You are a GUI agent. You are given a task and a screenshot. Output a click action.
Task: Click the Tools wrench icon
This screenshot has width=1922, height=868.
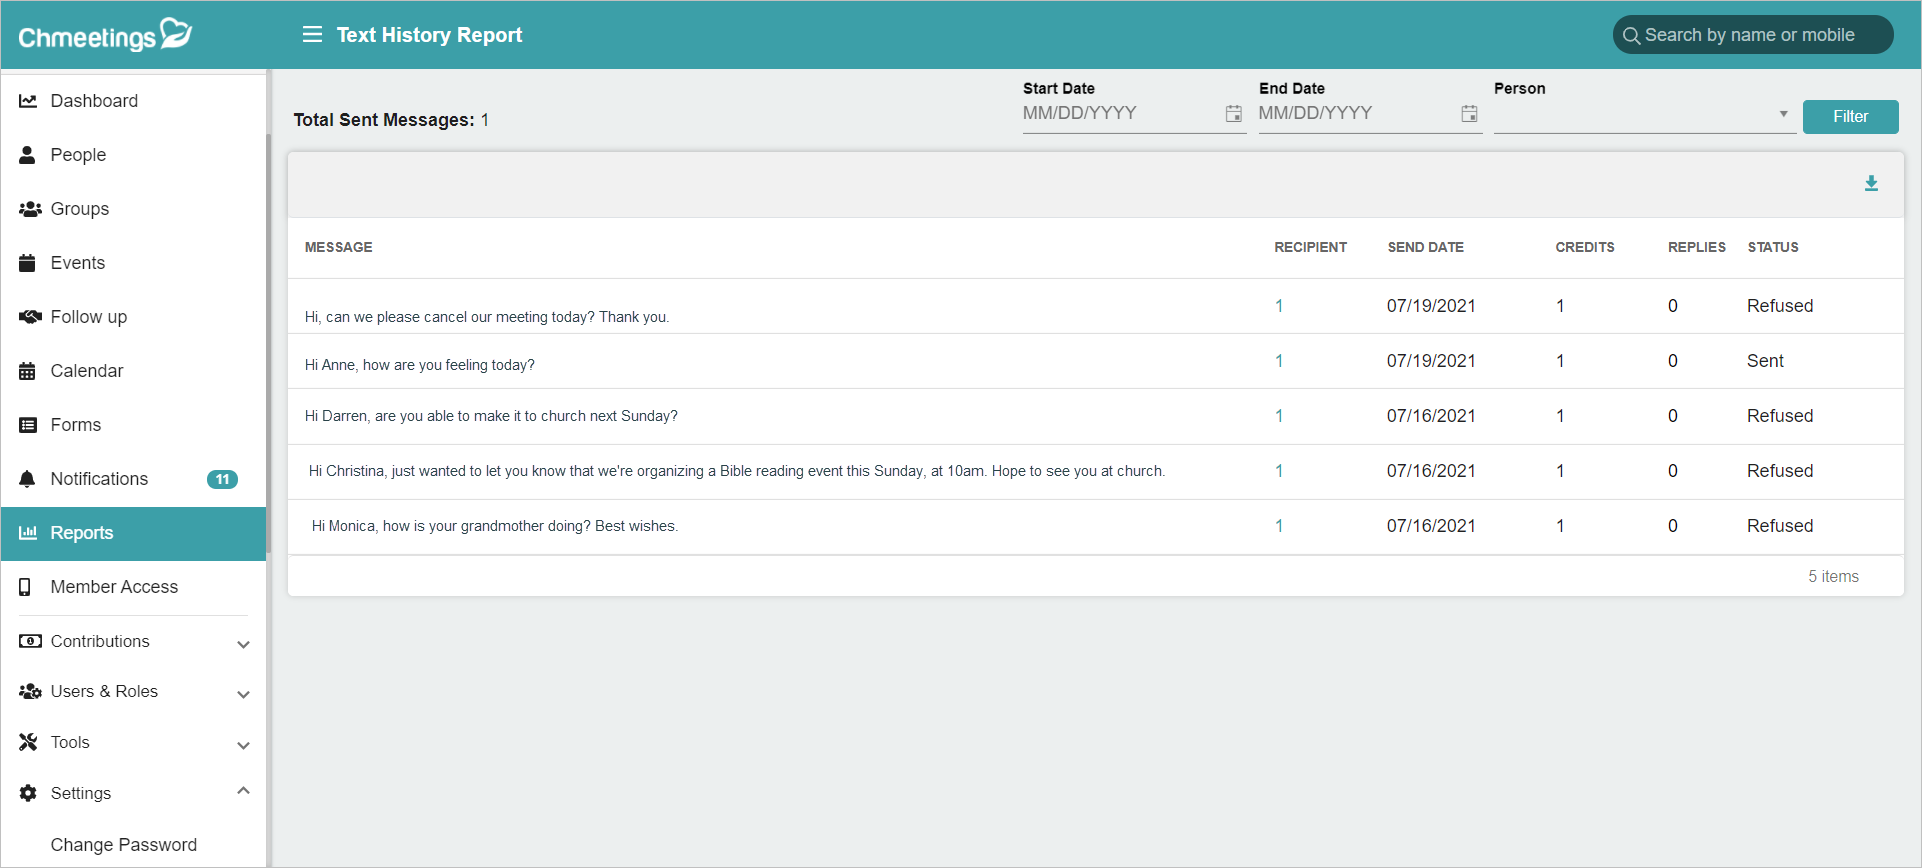point(28,742)
